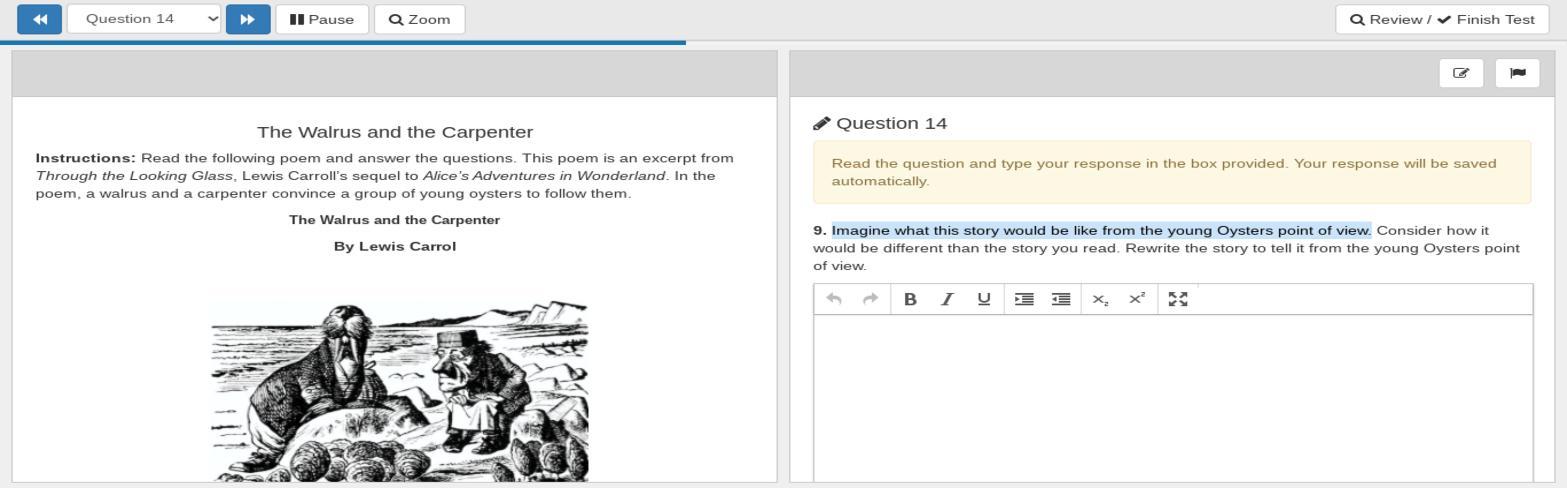Advance to next question with forward button
1567x488 pixels.
[x=248, y=19]
